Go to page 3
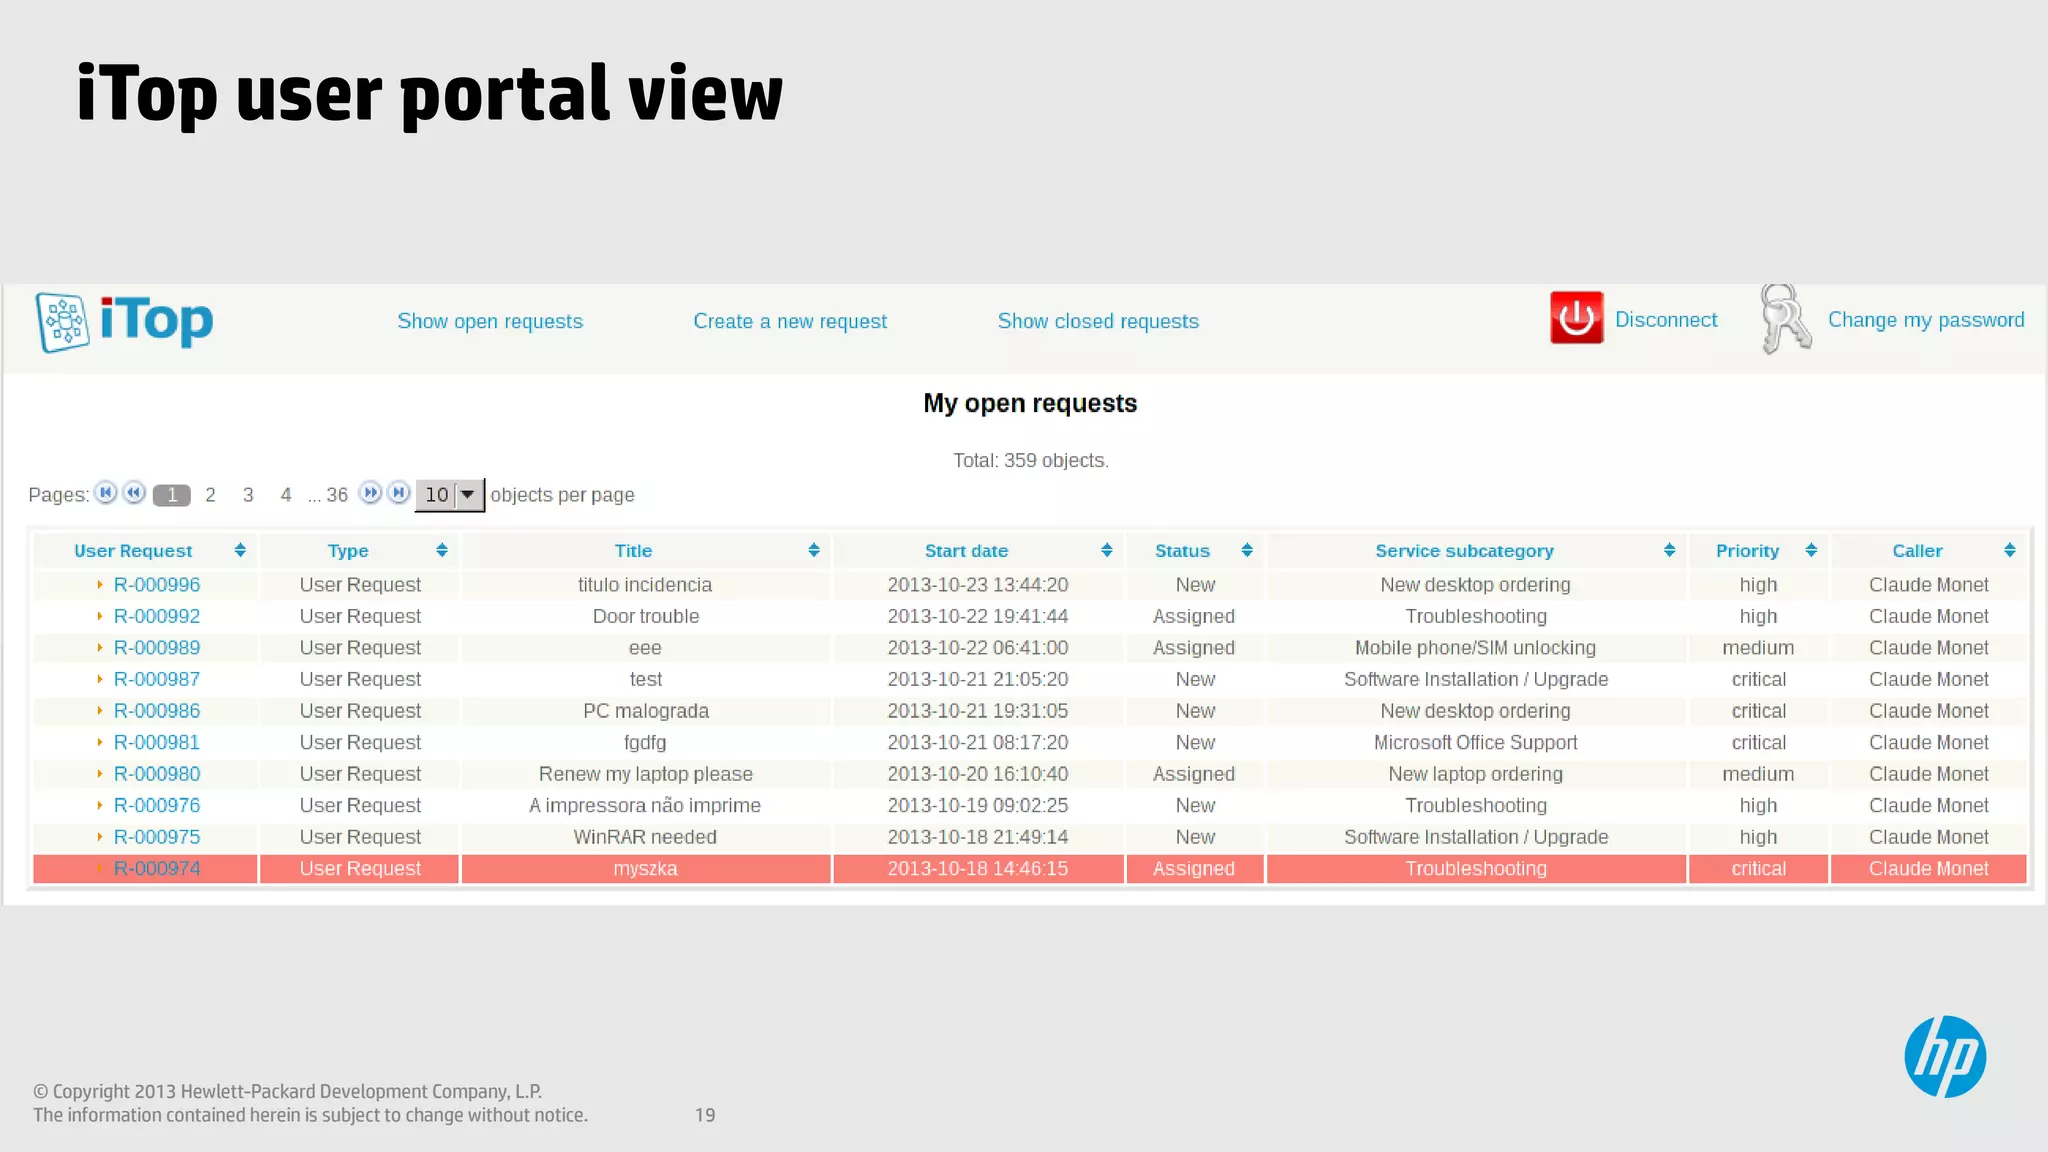The width and height of the screenshot is (2048, 1152). (x=248, y=495)
